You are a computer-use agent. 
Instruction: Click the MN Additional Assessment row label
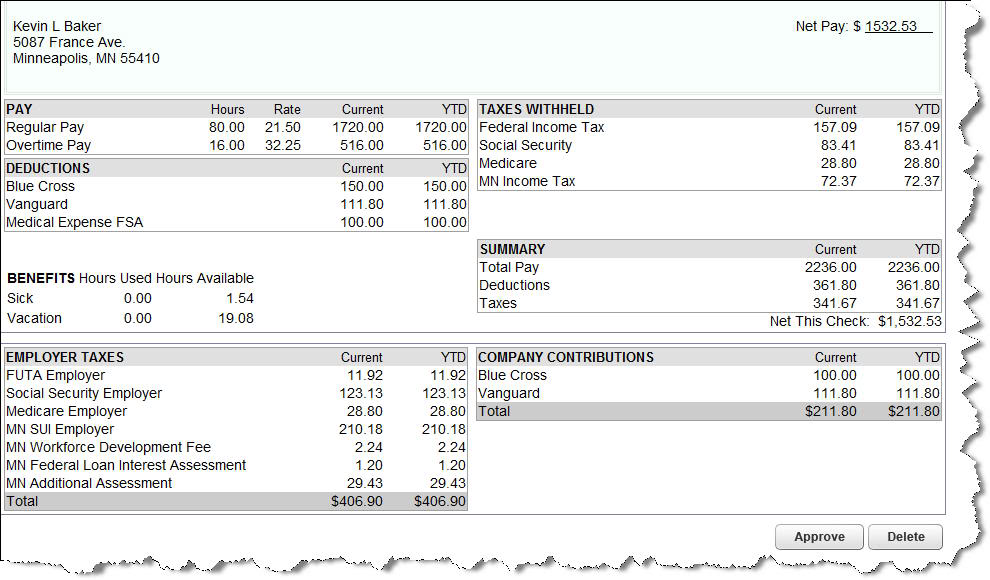[89, 483]
